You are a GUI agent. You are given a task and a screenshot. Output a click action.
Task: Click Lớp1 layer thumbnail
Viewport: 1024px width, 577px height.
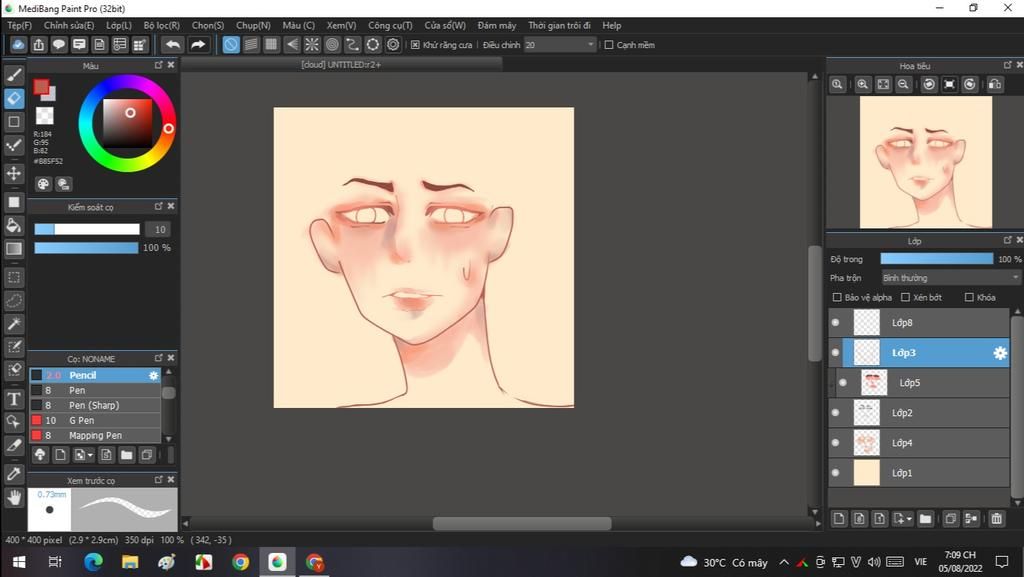(x=867, y=473)
